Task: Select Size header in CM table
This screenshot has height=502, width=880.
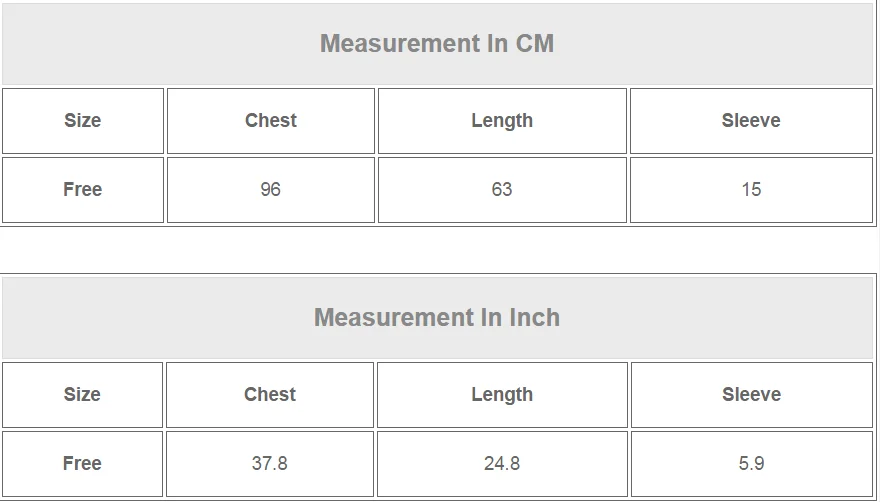Action: click(x=82, y=121)
